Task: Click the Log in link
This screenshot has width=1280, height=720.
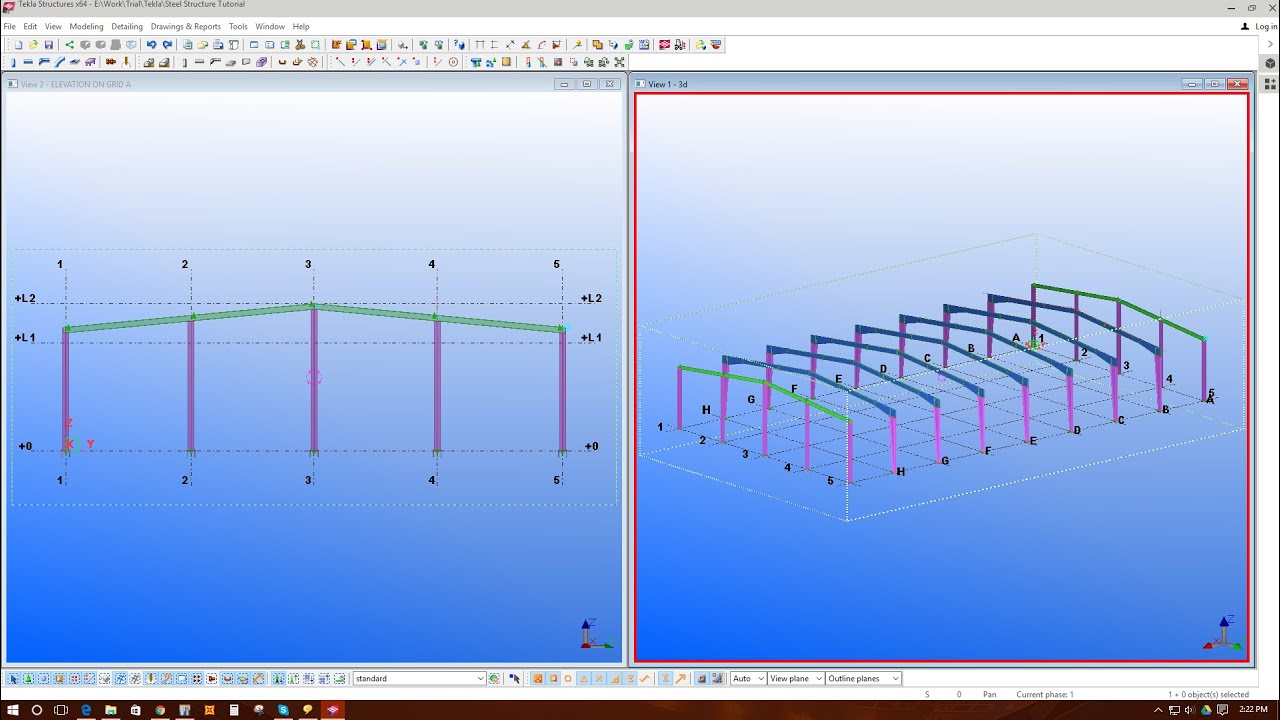Action: [x=1258, y=26]
